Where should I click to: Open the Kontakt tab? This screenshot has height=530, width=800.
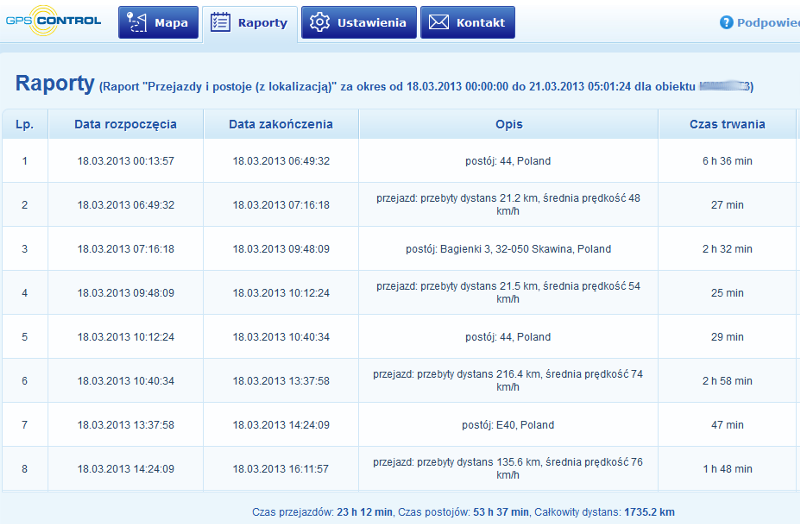pos(467,22)
